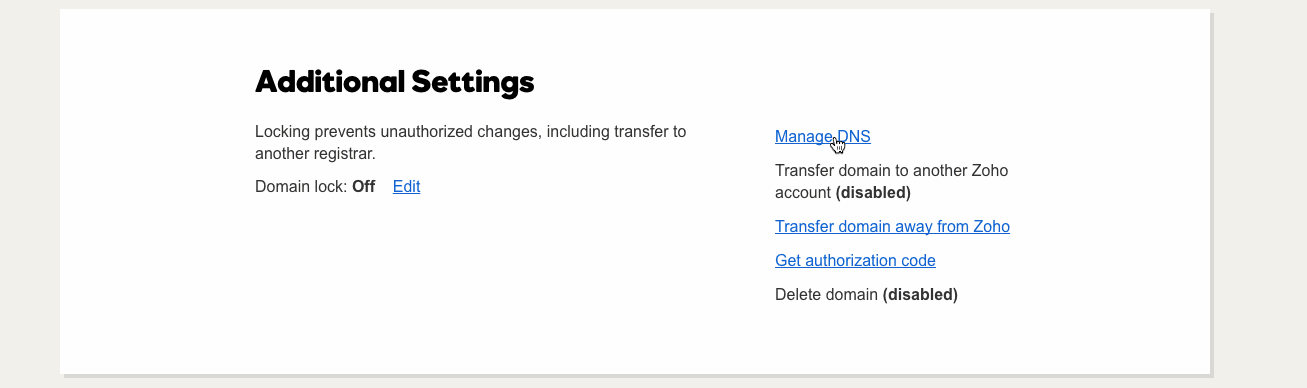Click 'account (disabled)' text line
This screenshot has height=388, width=1307.
pyautogui.click(x=843, y=192)
